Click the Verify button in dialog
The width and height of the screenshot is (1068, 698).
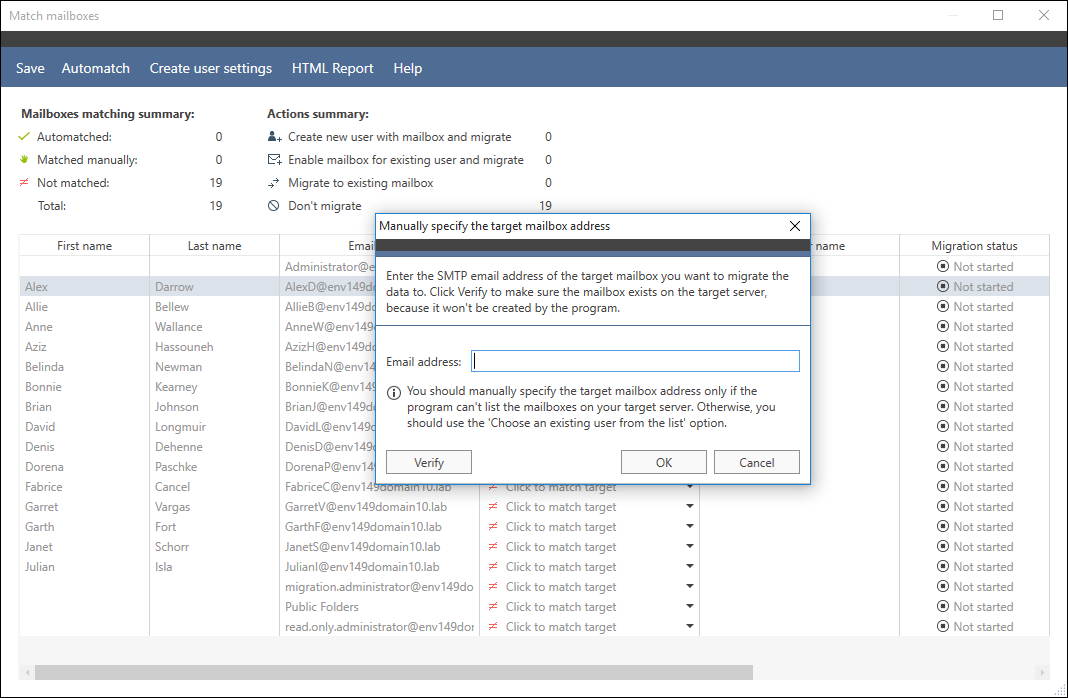[428, 462]
